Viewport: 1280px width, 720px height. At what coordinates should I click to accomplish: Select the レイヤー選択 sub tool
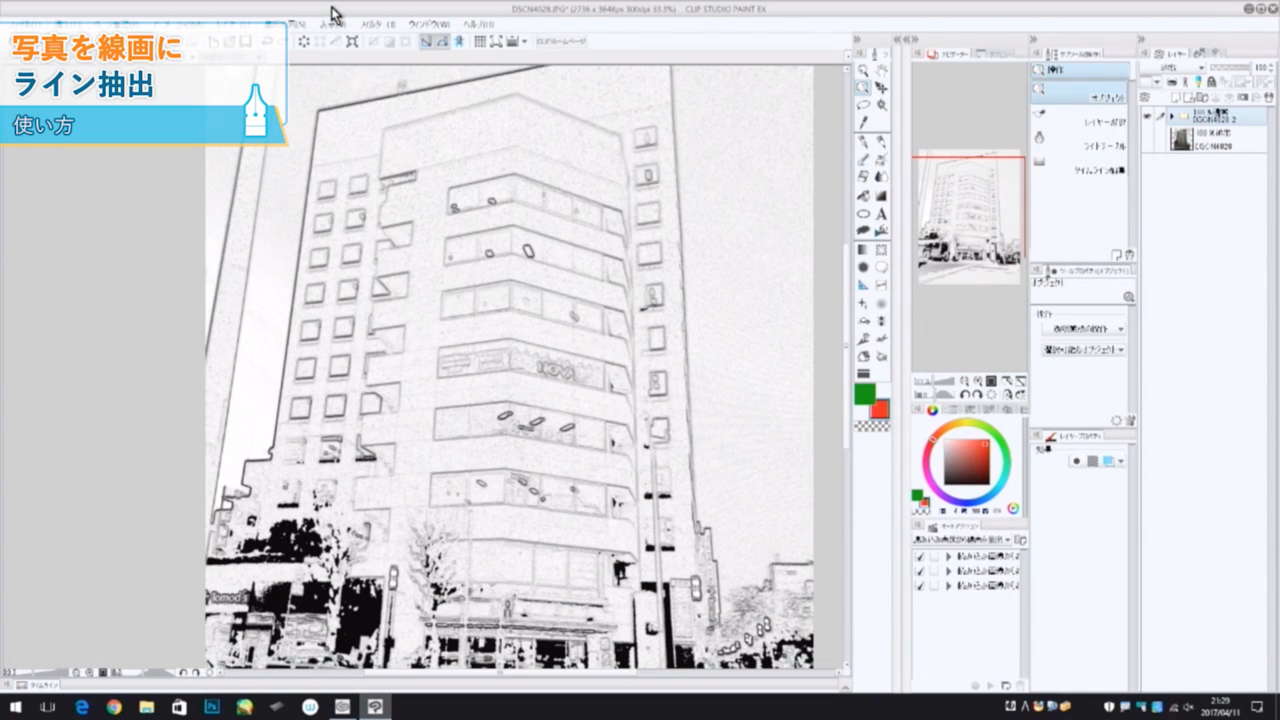click(x=1082, y=122)
